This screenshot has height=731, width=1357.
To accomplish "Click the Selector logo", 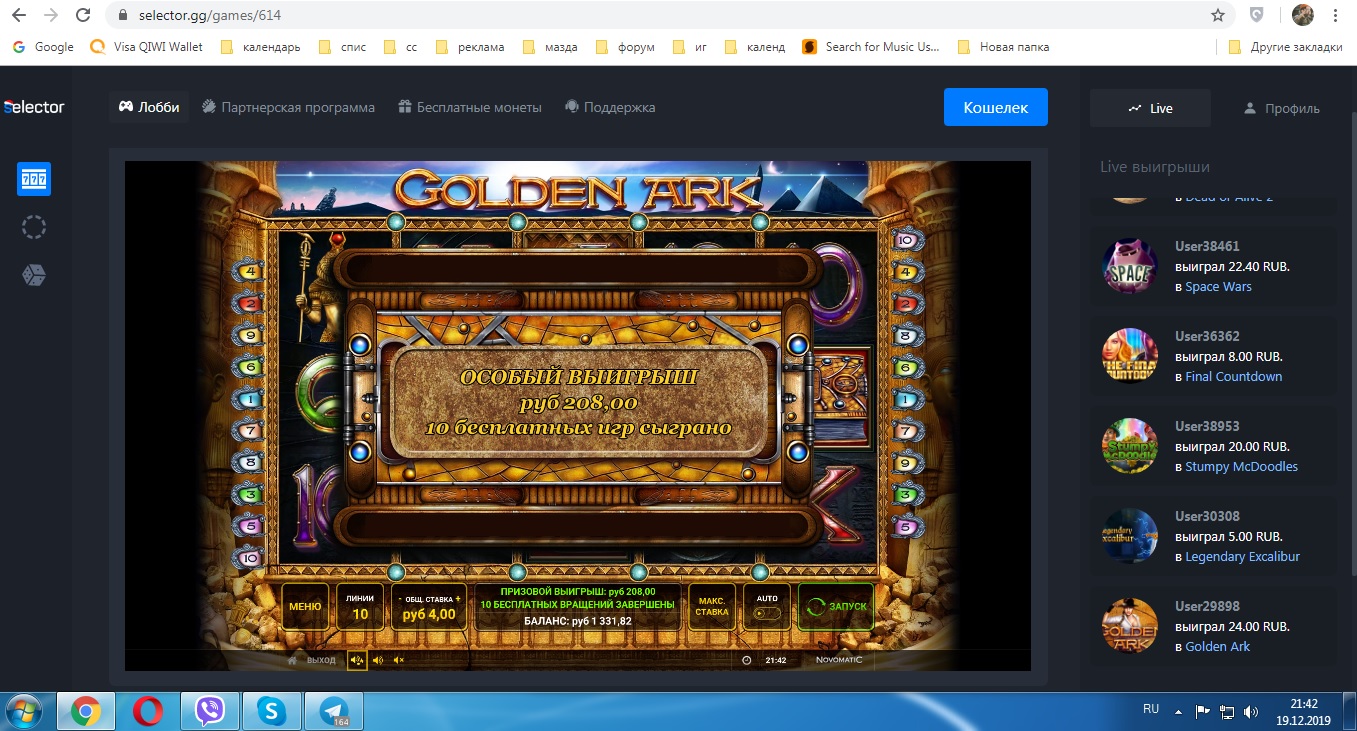I will [x=34, y=107].
